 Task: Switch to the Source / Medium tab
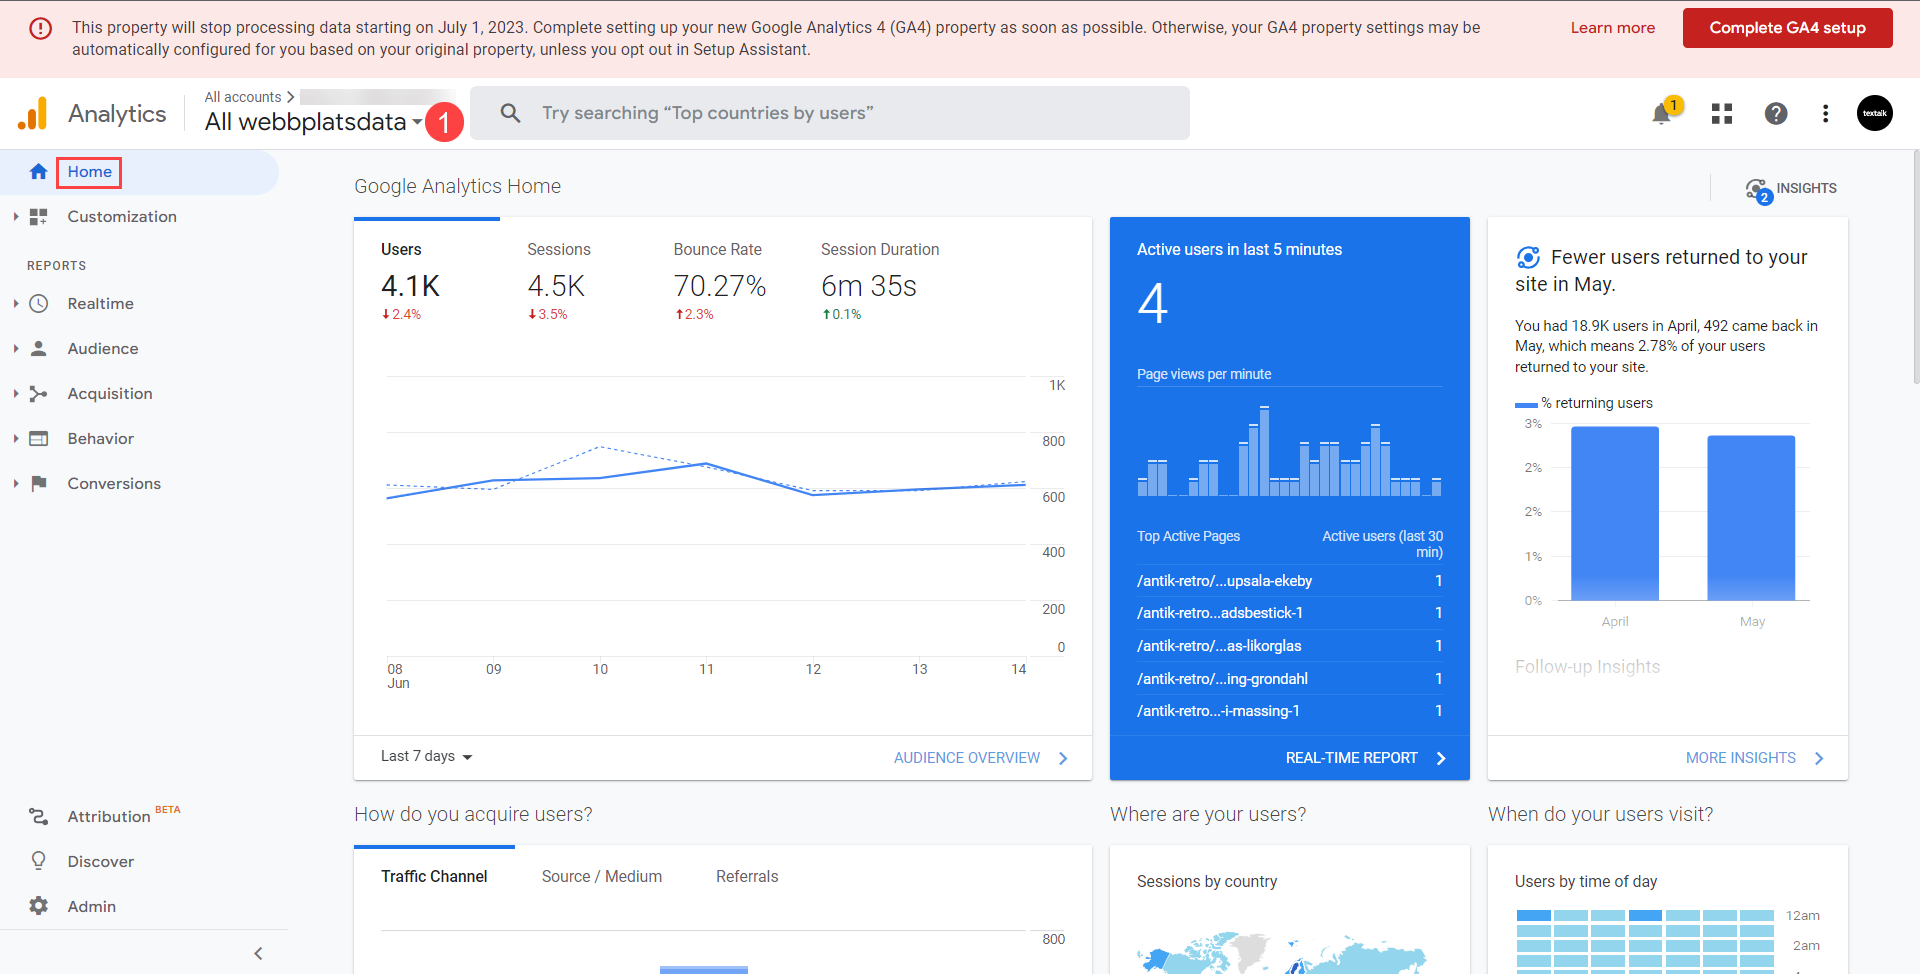tap(601, 876)
